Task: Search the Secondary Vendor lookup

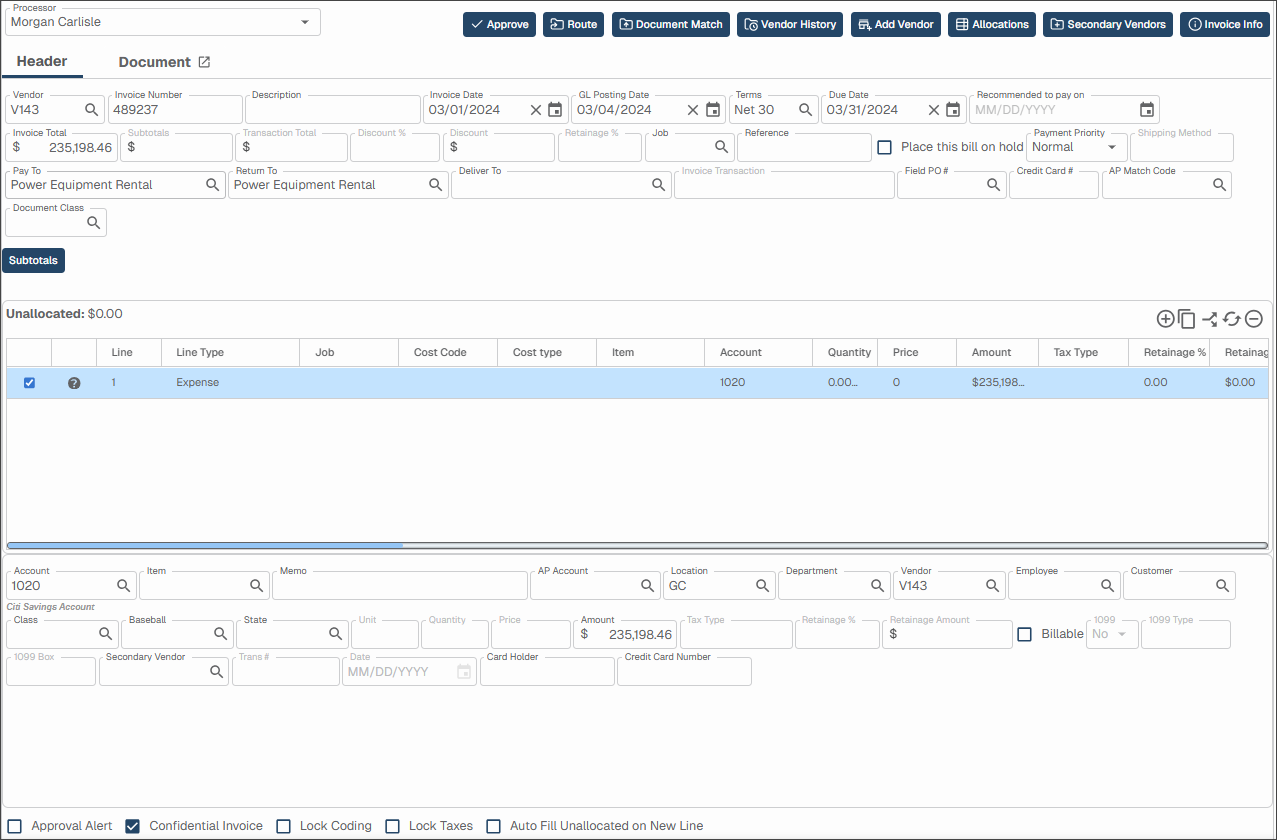Action: tap(217, 671)
